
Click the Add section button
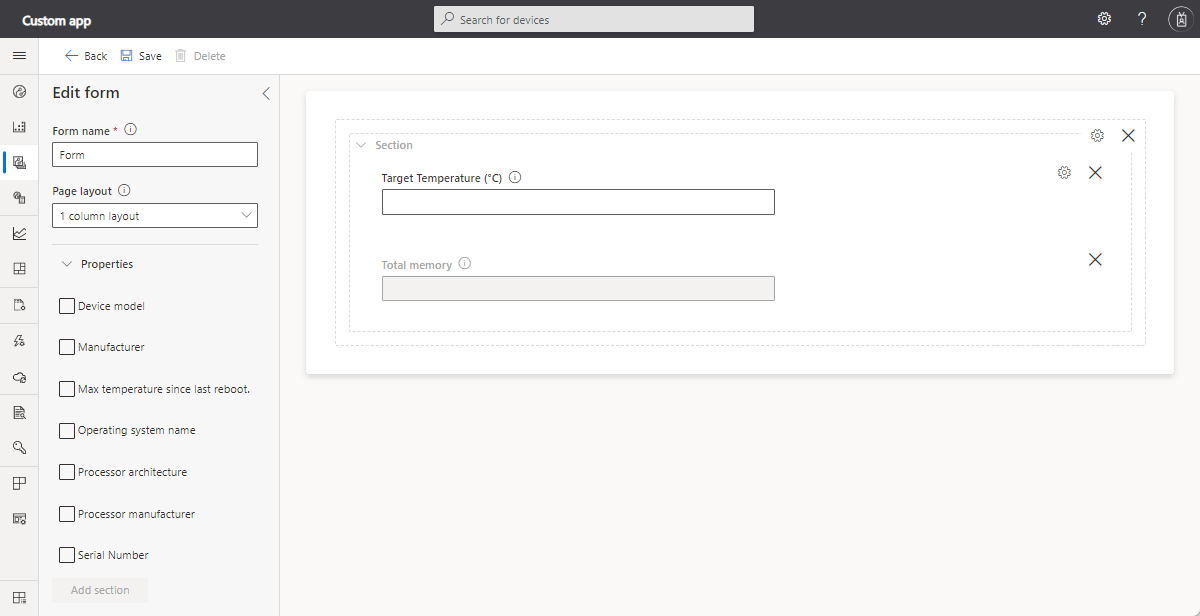(x=100, y=590)
